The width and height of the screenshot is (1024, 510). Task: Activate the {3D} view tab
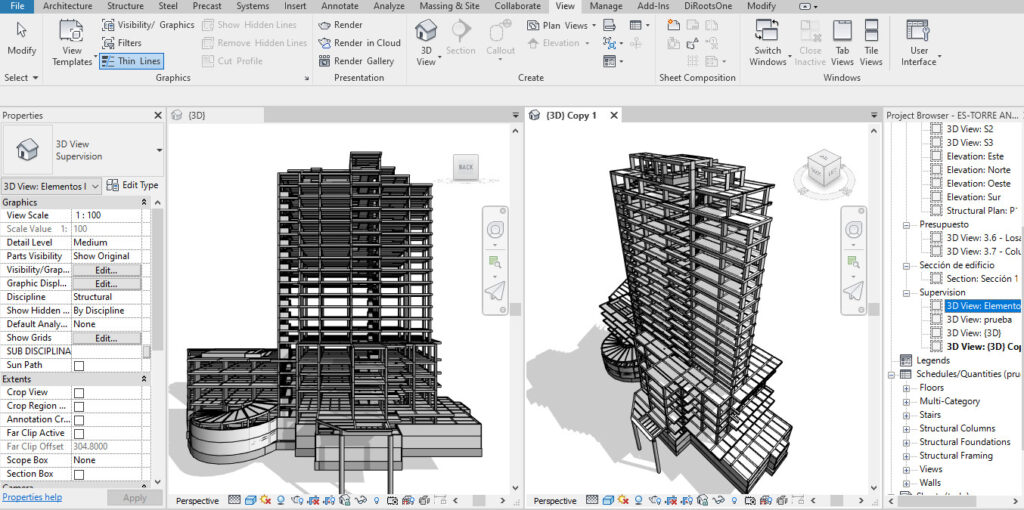pyautogui.click(x=196, y=116)
